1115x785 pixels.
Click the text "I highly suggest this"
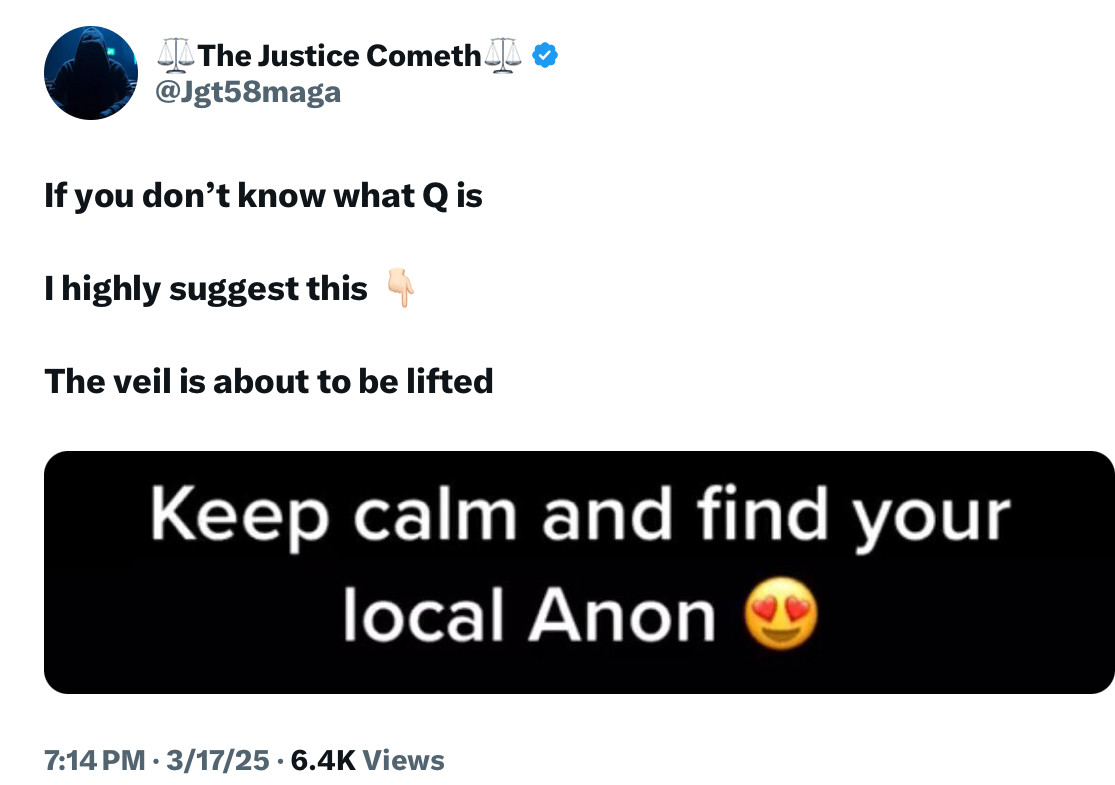click(x=206, y=289)
